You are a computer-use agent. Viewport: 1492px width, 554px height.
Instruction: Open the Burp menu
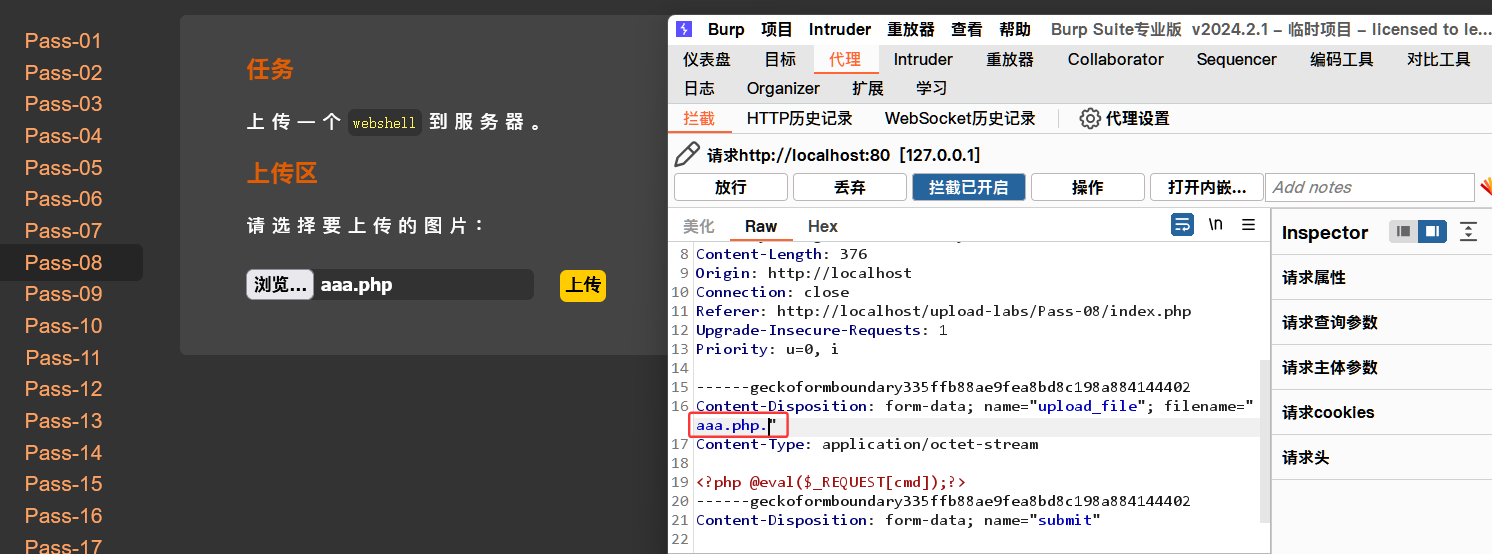[726, 29]
